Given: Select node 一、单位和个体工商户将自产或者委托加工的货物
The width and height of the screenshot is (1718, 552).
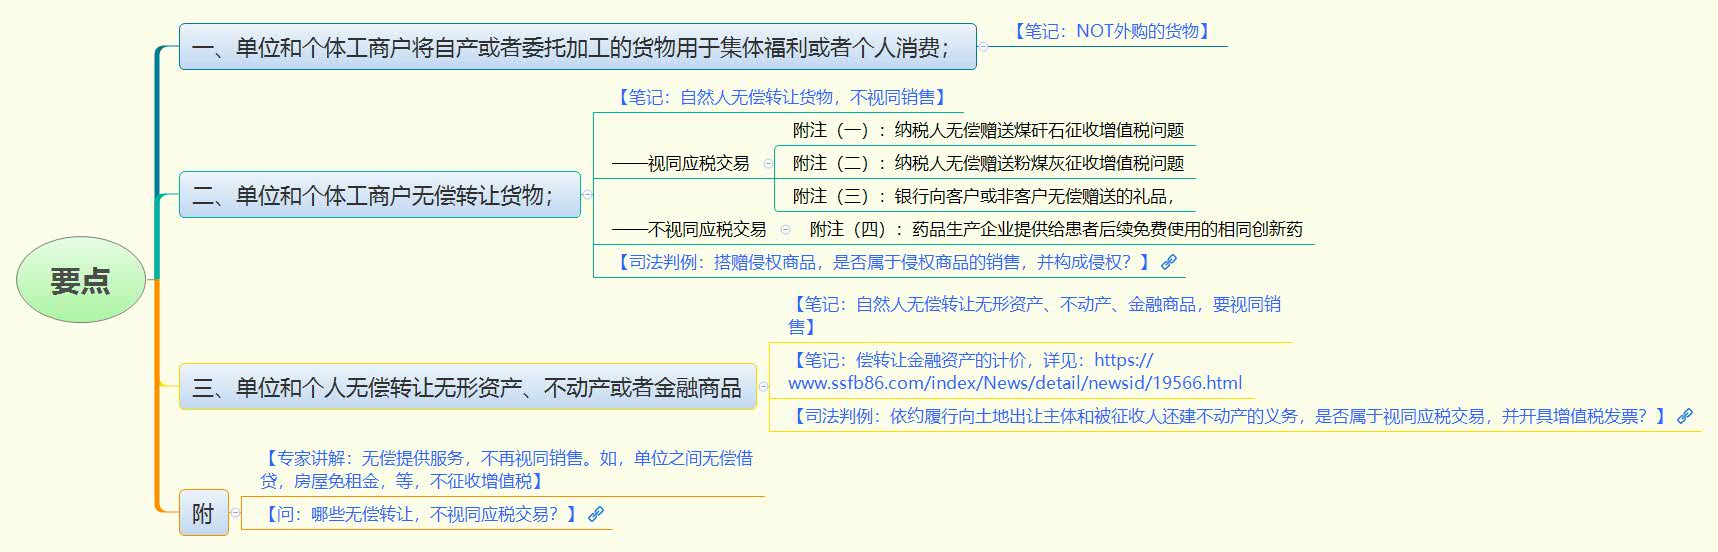Looking at the screenshot, I should pos(577,47).
